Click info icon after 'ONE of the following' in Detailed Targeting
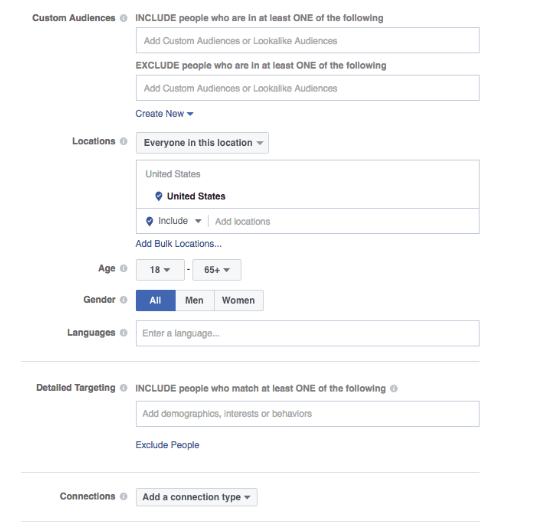This screenshot has height=522, width=537. point(394,388)
